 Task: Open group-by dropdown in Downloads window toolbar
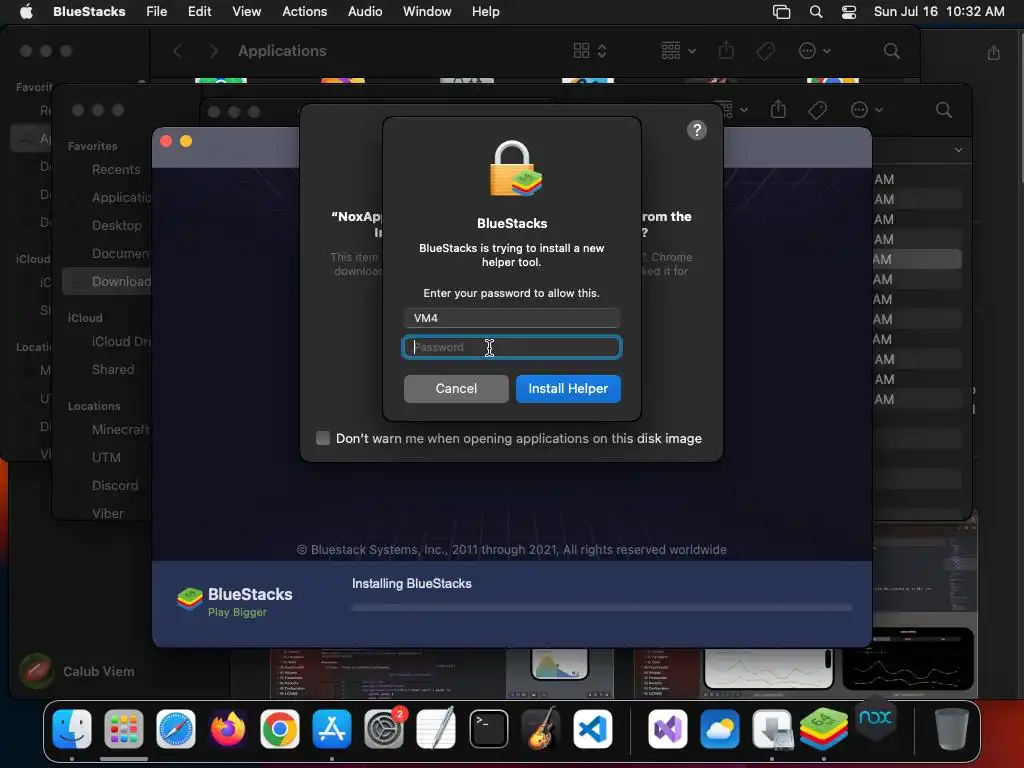[731, 109]
